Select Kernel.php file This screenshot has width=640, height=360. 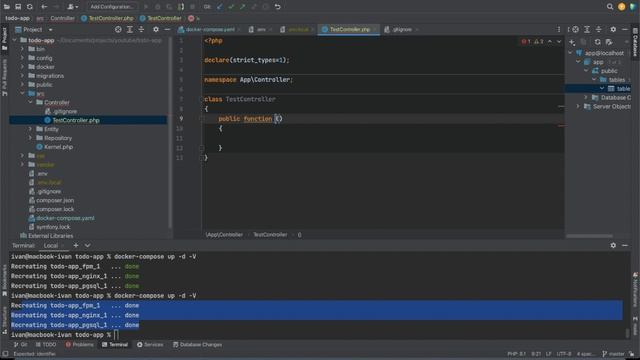click(x=58, y=147)
